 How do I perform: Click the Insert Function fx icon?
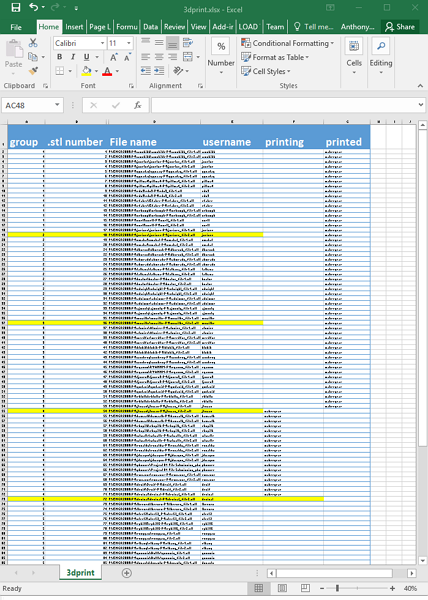coord(138,105)
